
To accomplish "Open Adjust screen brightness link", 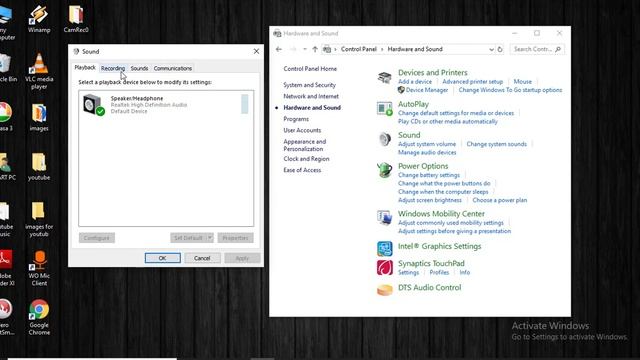I will click(x=430, y=200).
